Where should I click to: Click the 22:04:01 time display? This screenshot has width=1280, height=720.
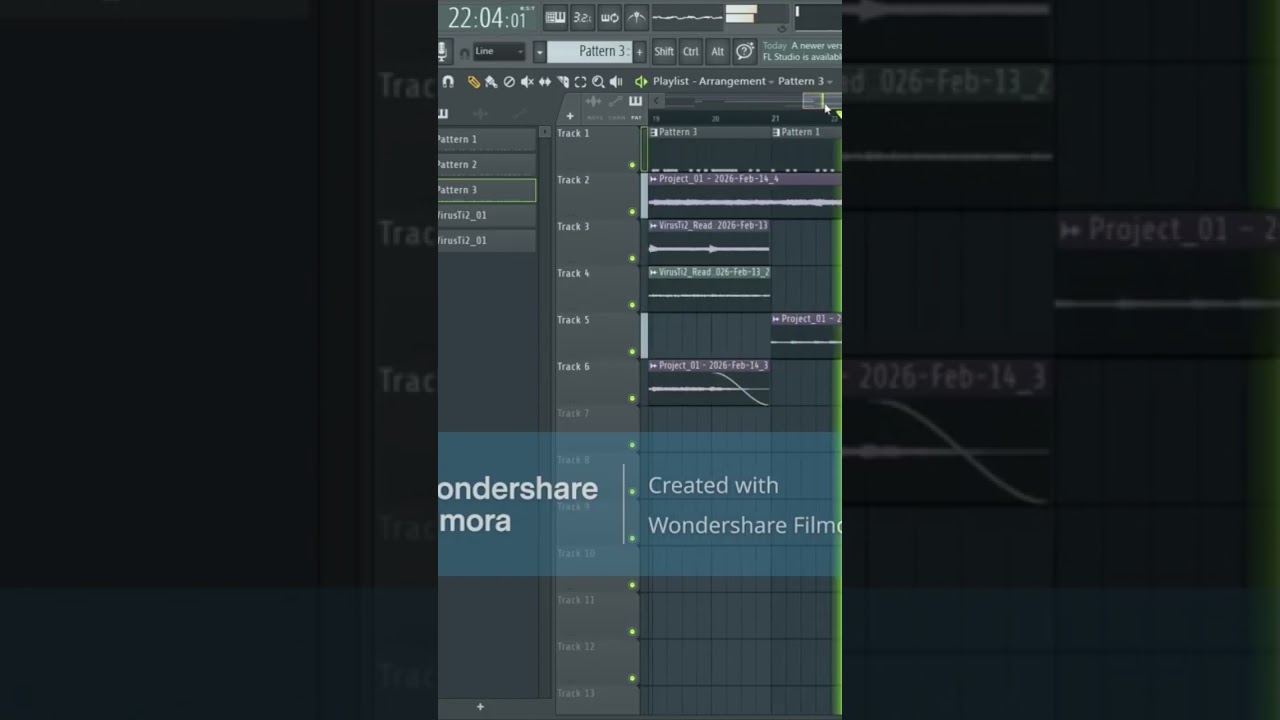click(487, 18)
